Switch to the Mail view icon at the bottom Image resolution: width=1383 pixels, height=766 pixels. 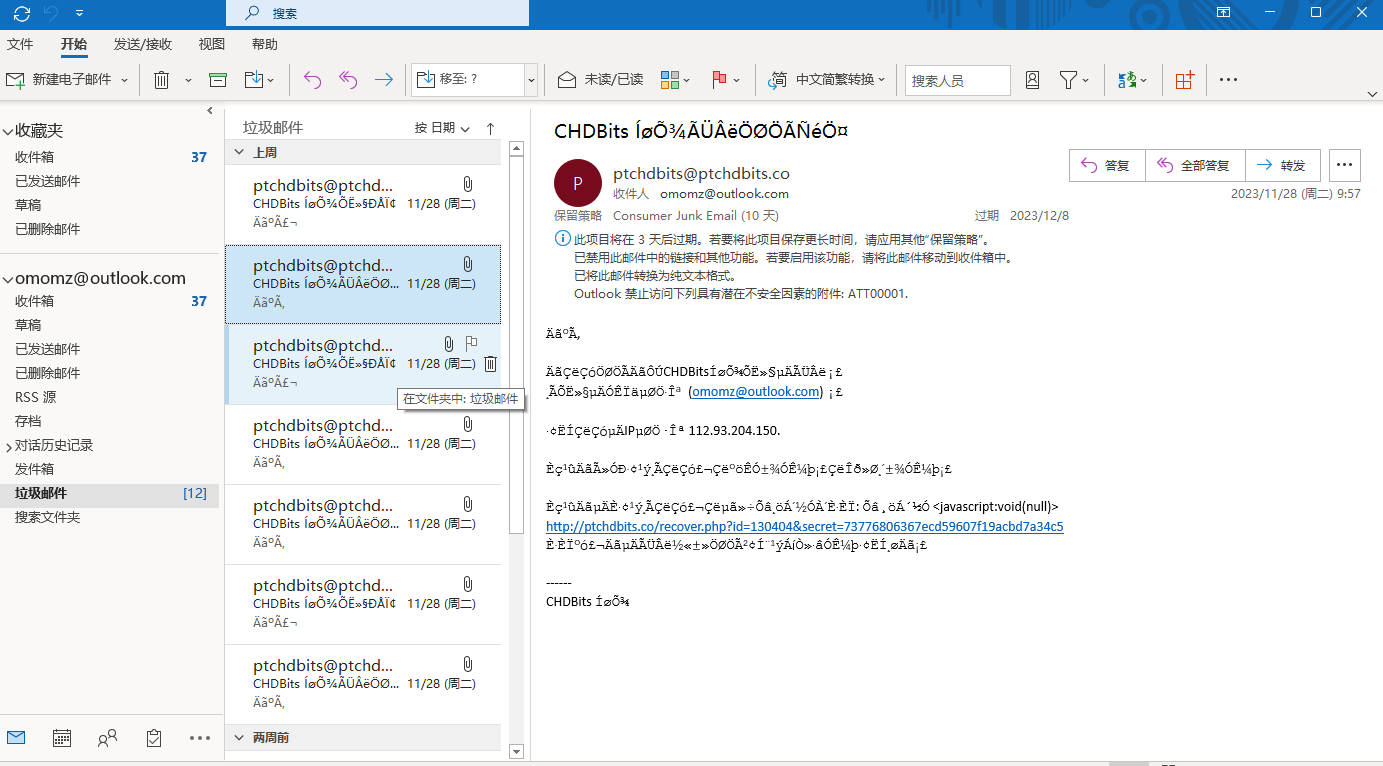[x=16, y=738]
